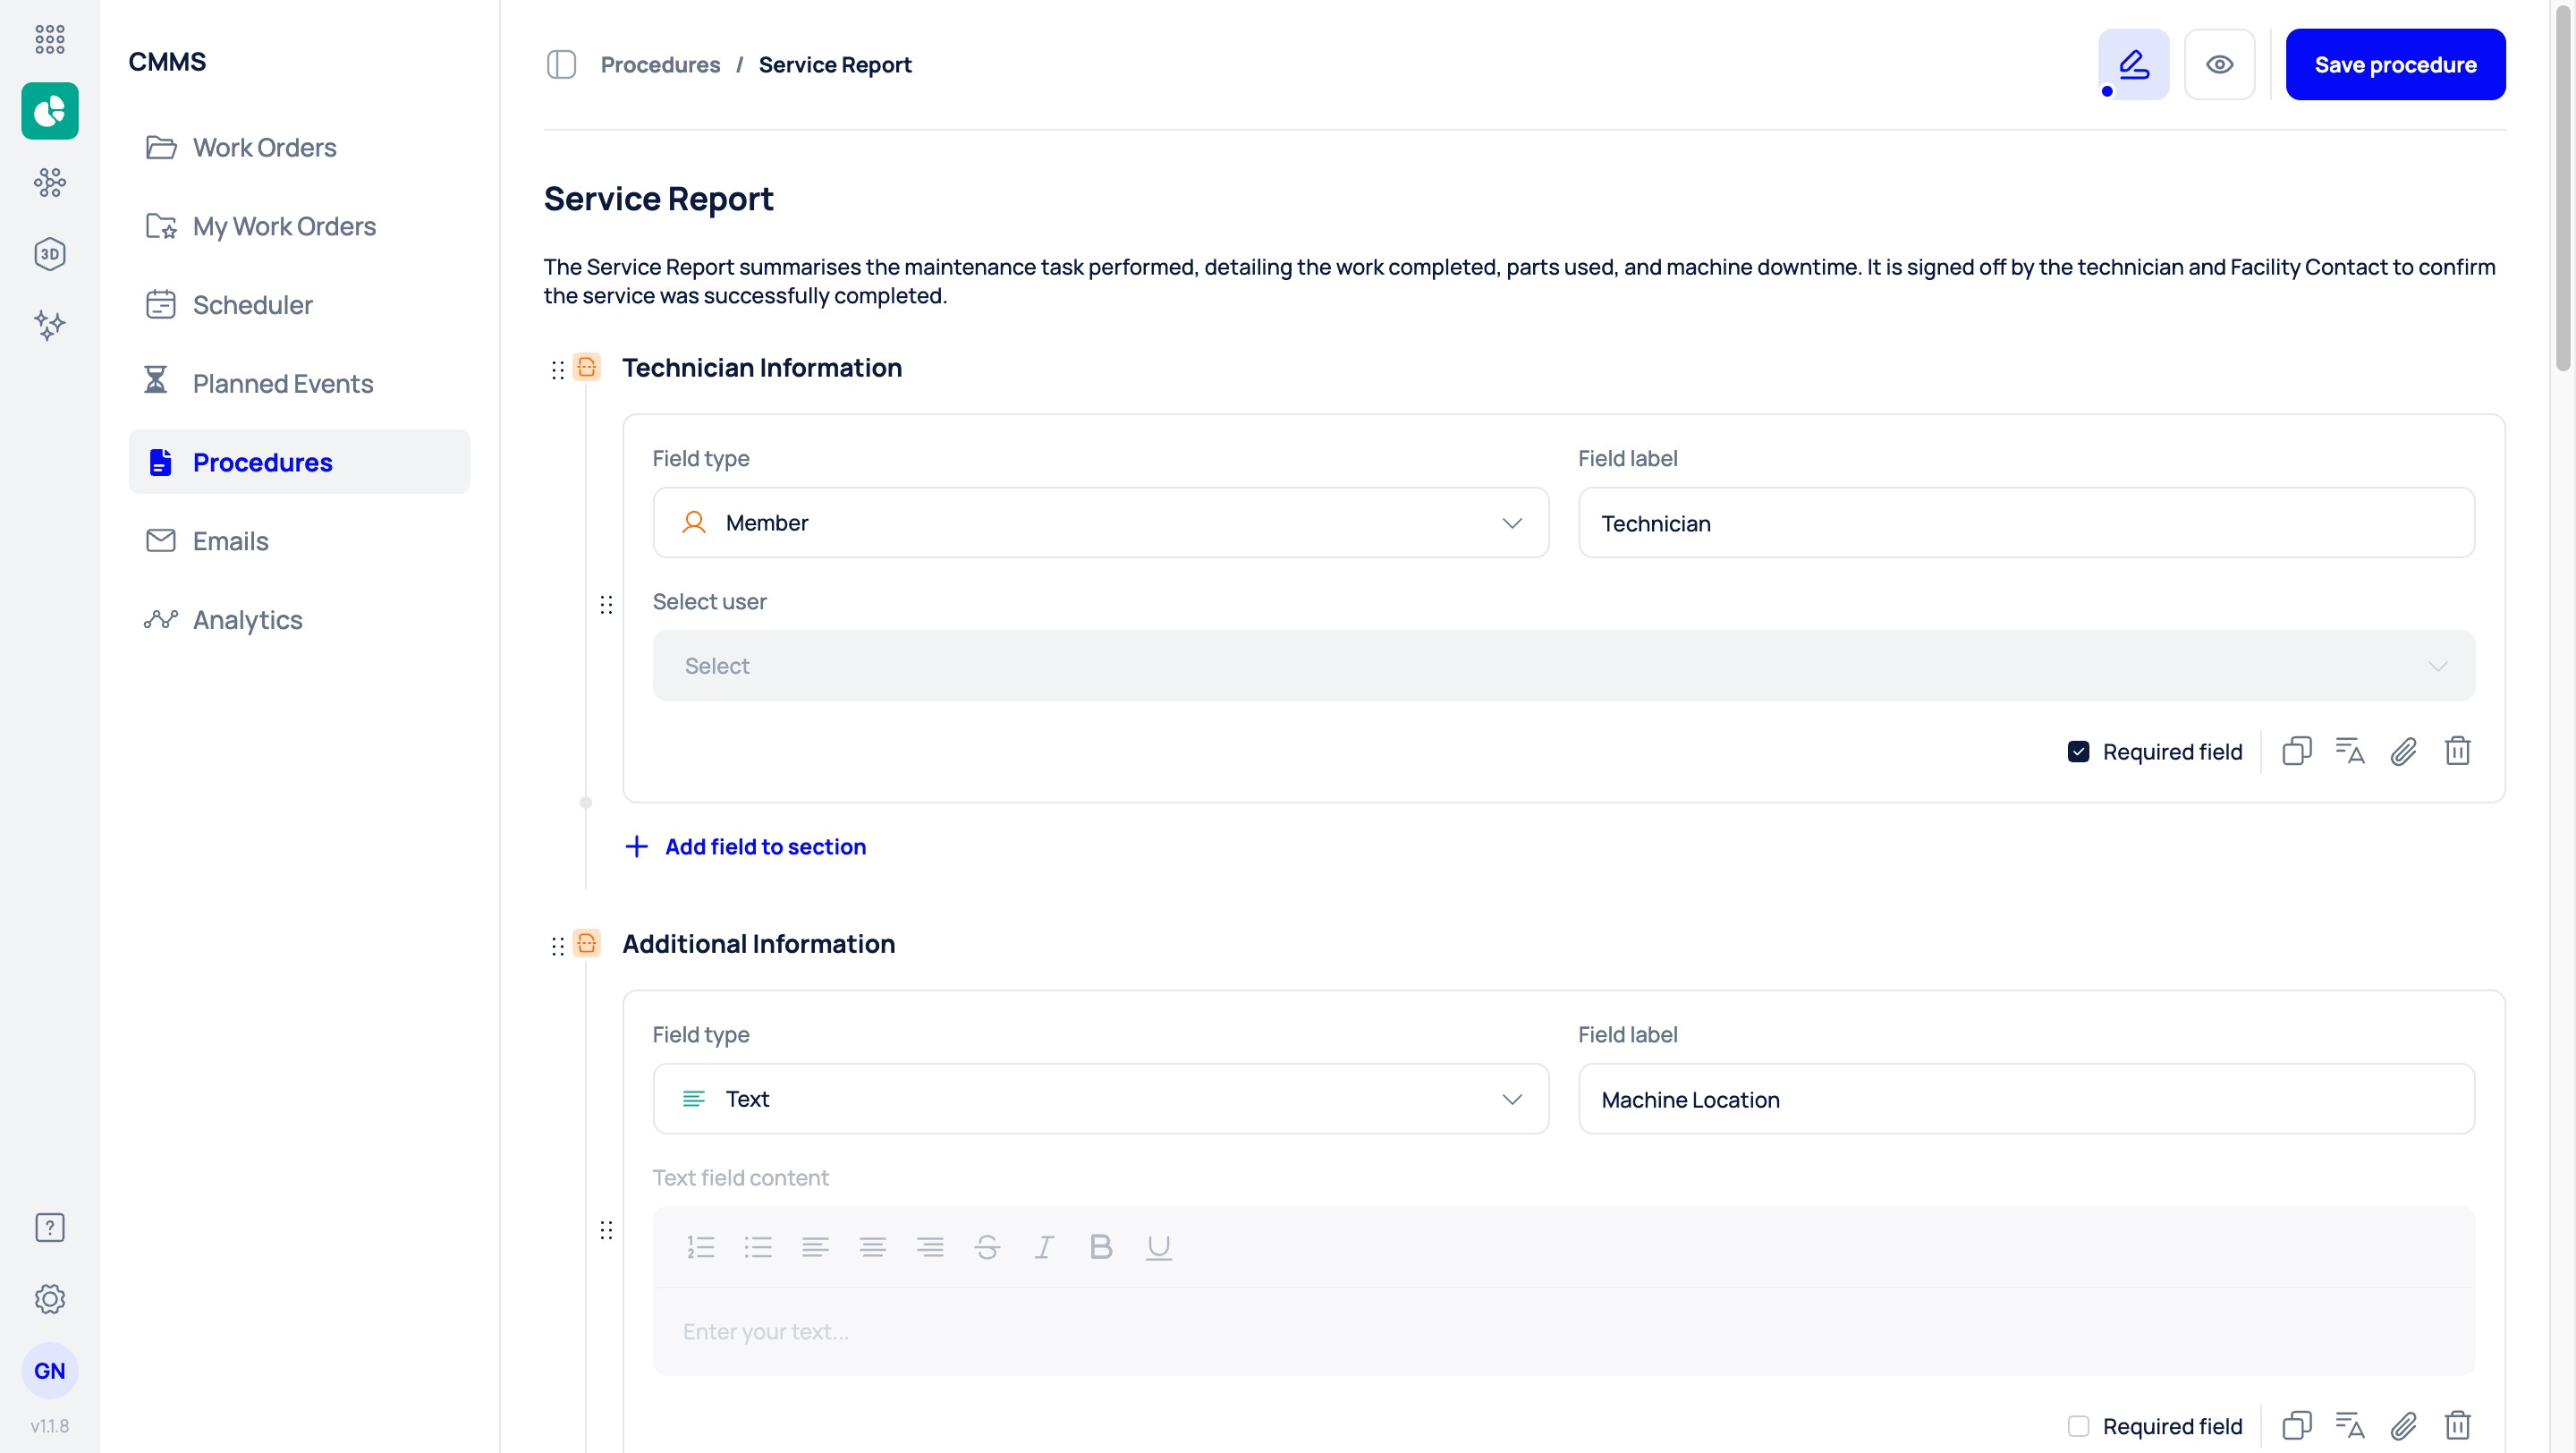Align text center in editor

[872, 1247]
